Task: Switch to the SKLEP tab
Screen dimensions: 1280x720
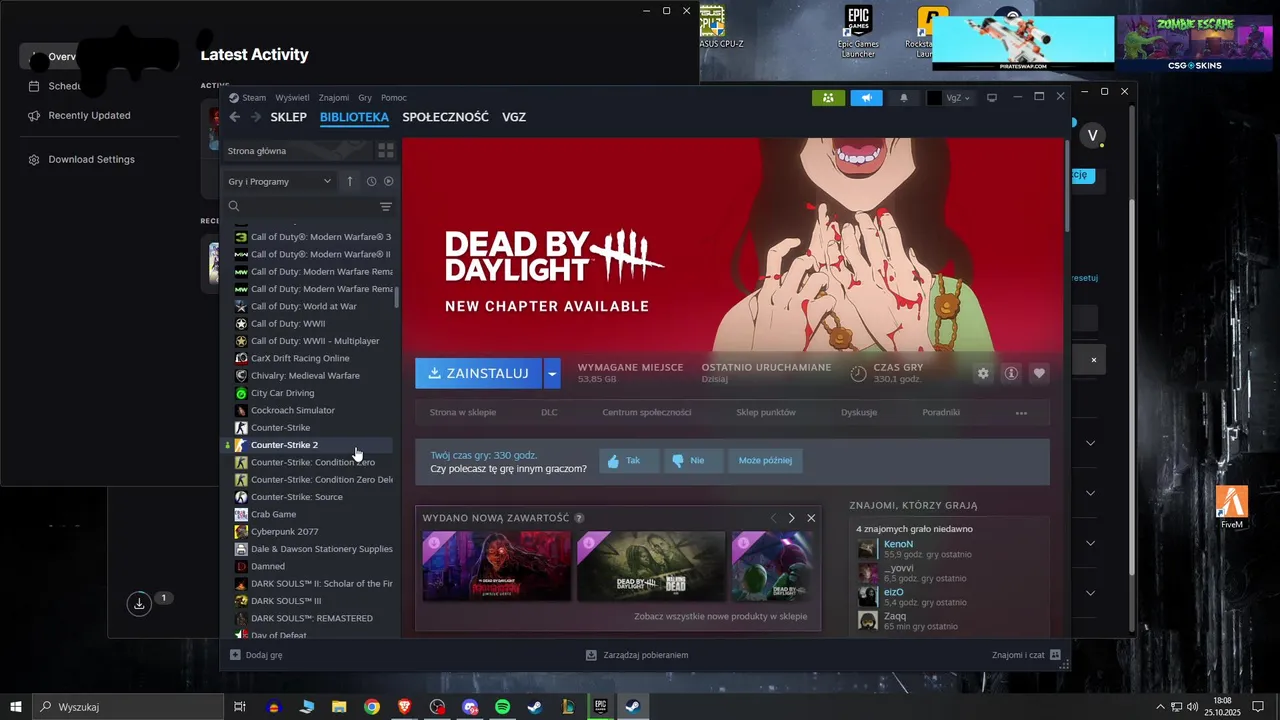Action: pos(288,117)
